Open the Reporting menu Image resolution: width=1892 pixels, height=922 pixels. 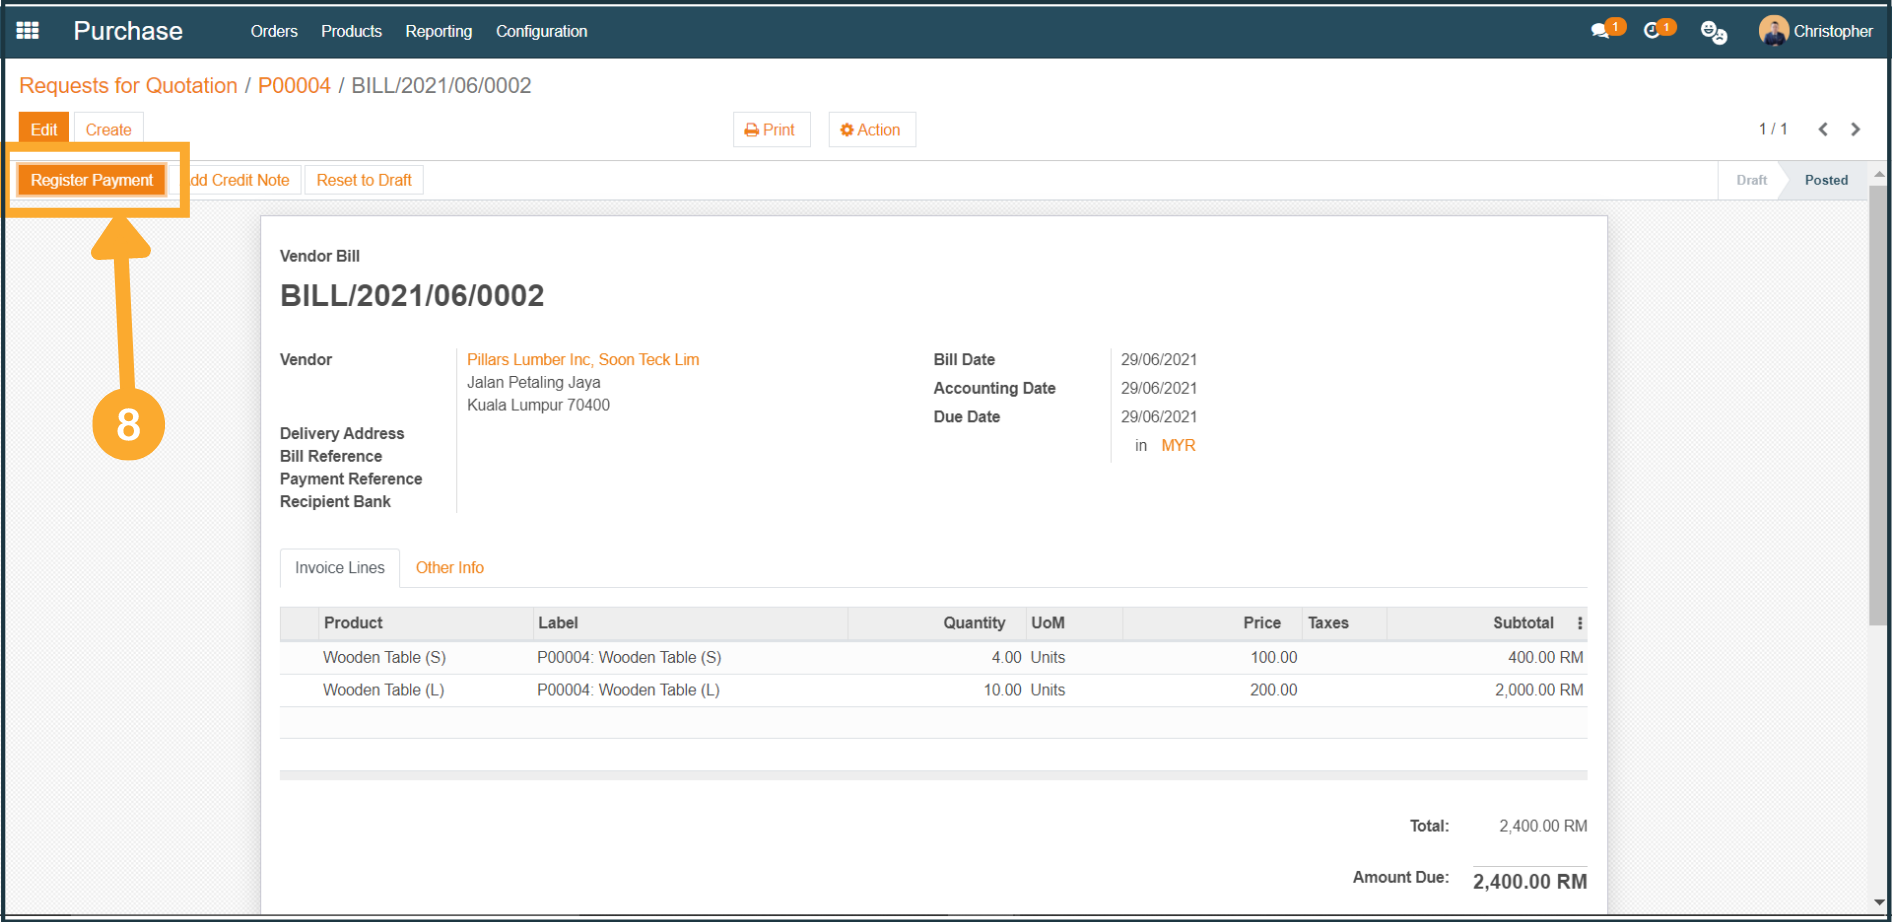coord(438,31)
